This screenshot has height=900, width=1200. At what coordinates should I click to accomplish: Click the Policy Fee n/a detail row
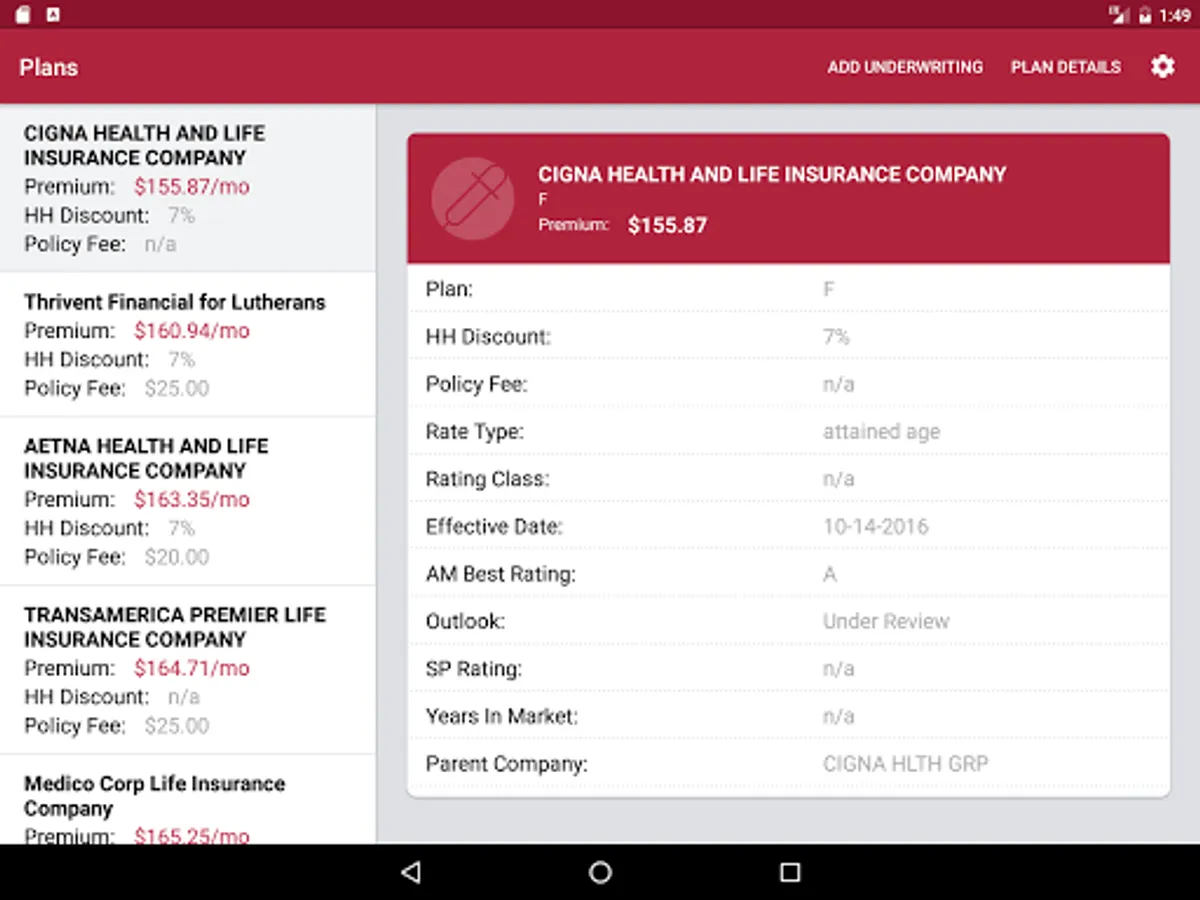point(788,384)
